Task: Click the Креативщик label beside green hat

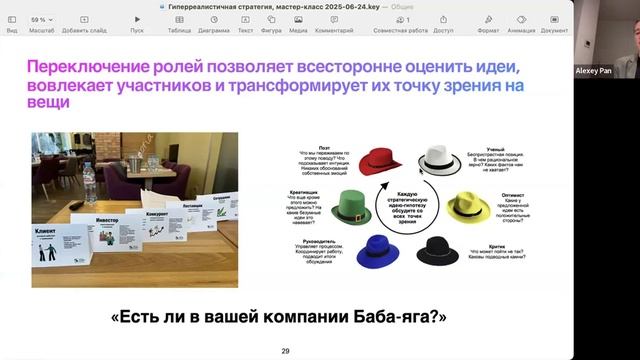Action: point(304,192)
